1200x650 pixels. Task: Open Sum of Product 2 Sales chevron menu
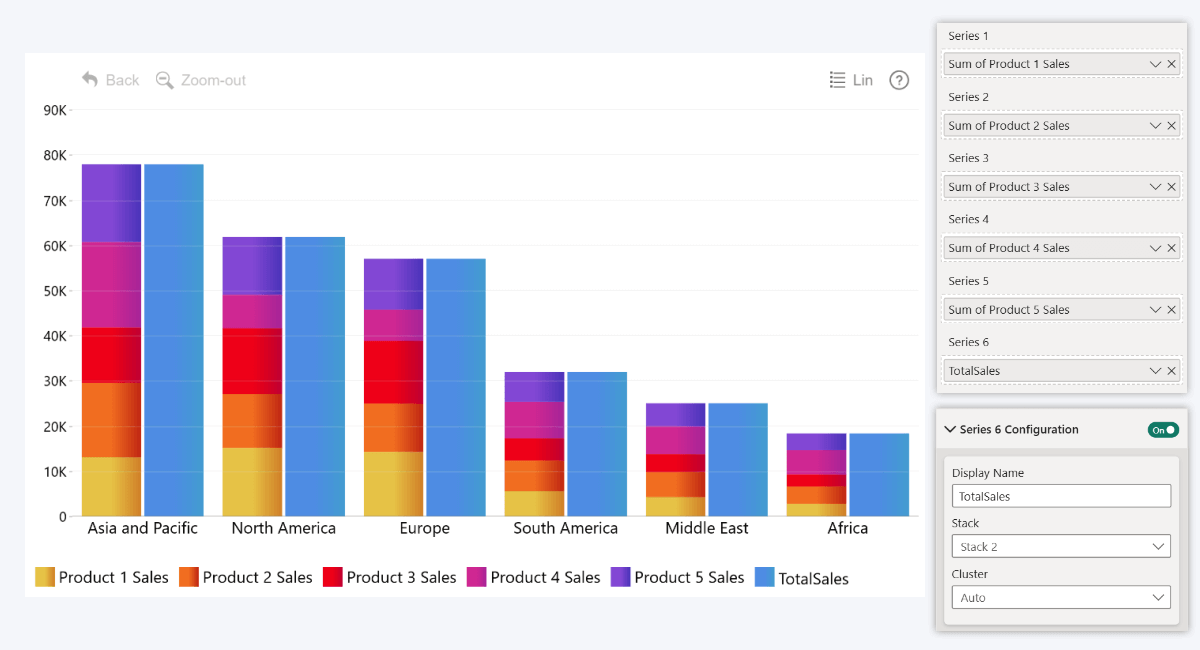(1155, 126)
